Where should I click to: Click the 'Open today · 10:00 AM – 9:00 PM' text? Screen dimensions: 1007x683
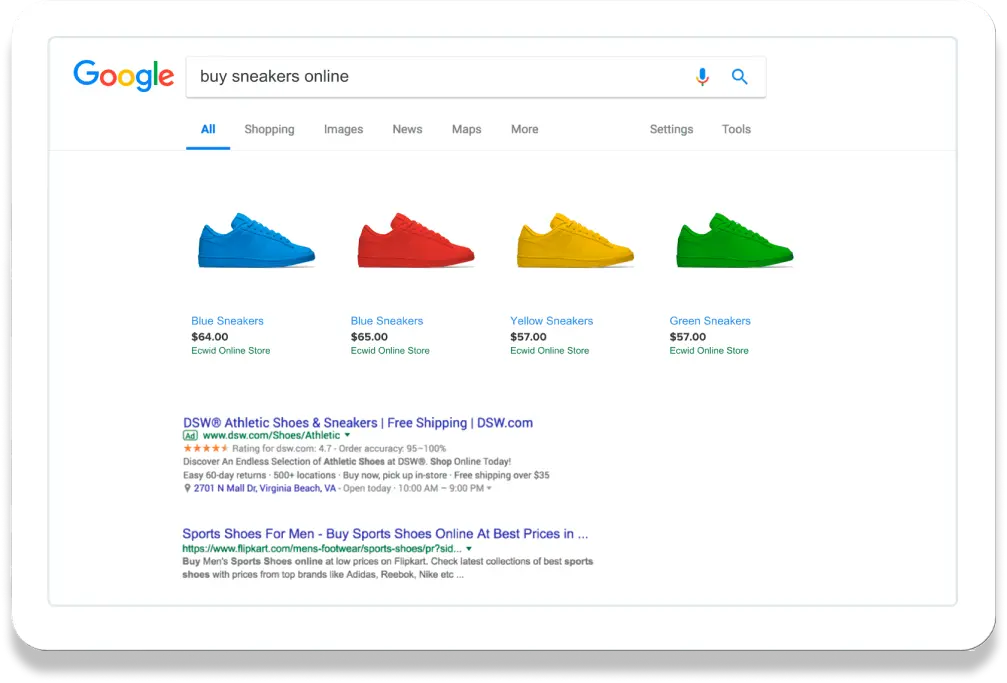[x=414, y=488]
